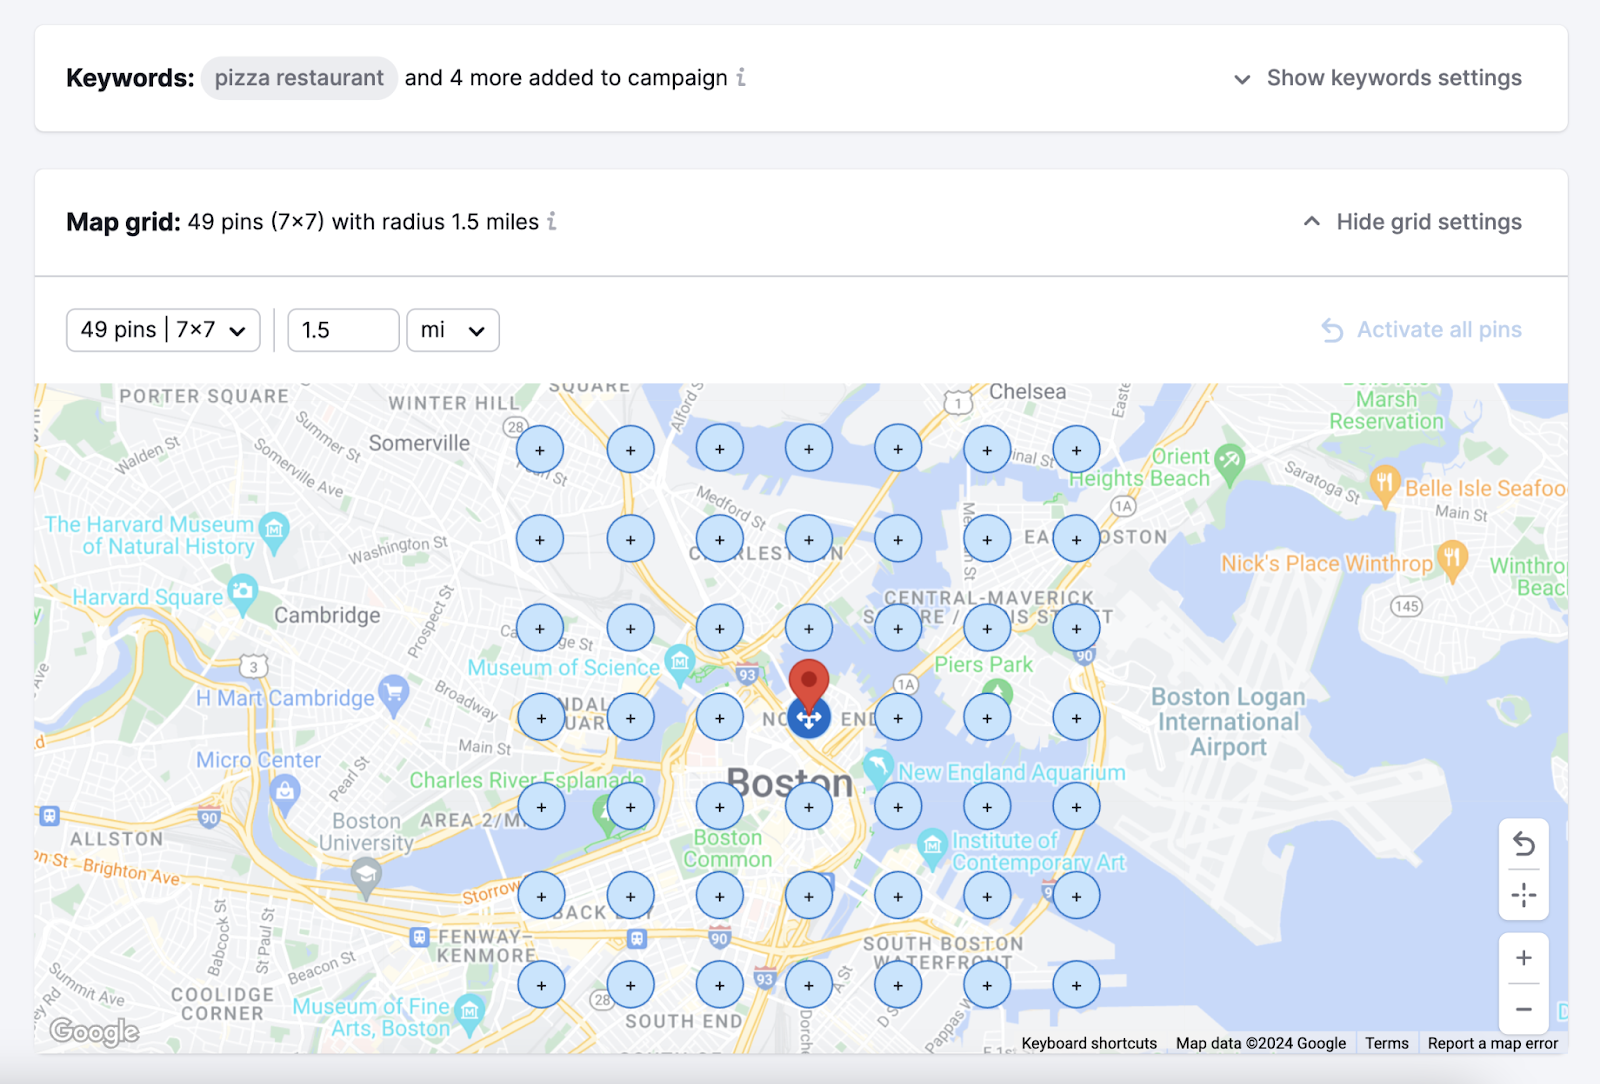Screen dimensions: 1600x1084
Task: Zoom out on the map
Action: click(1523, 1010)
